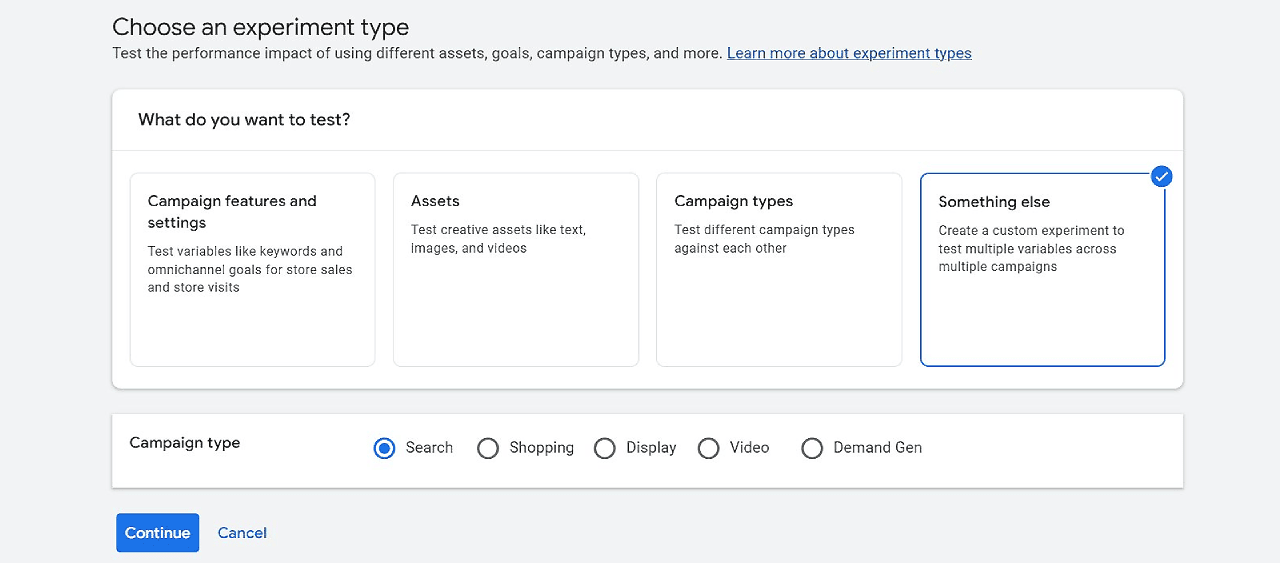Click 'Test different campaign types' description text
This screenshot has width=1280, height=563.
[x=764, y=239]
